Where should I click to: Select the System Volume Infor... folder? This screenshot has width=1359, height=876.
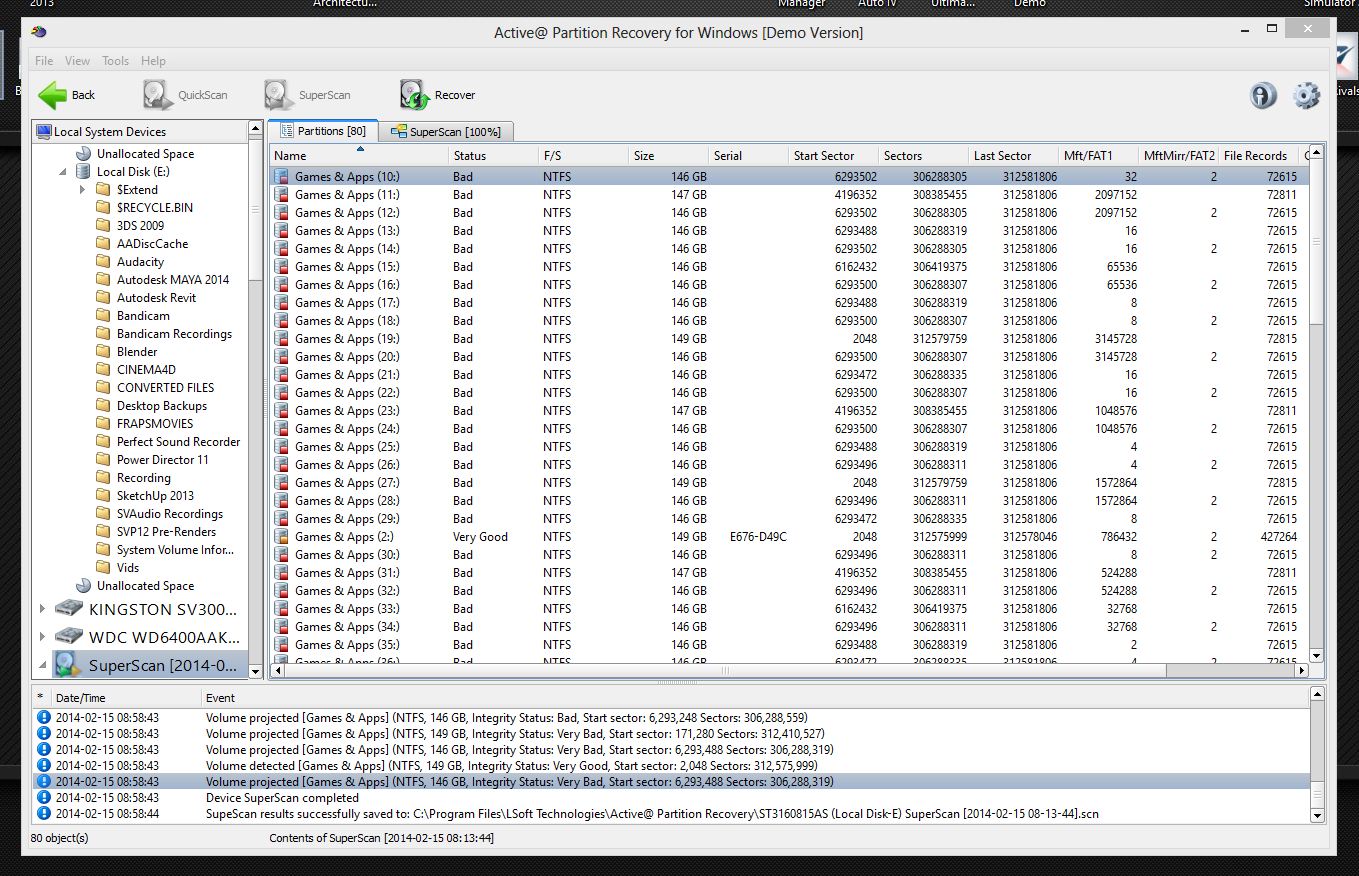175,550
